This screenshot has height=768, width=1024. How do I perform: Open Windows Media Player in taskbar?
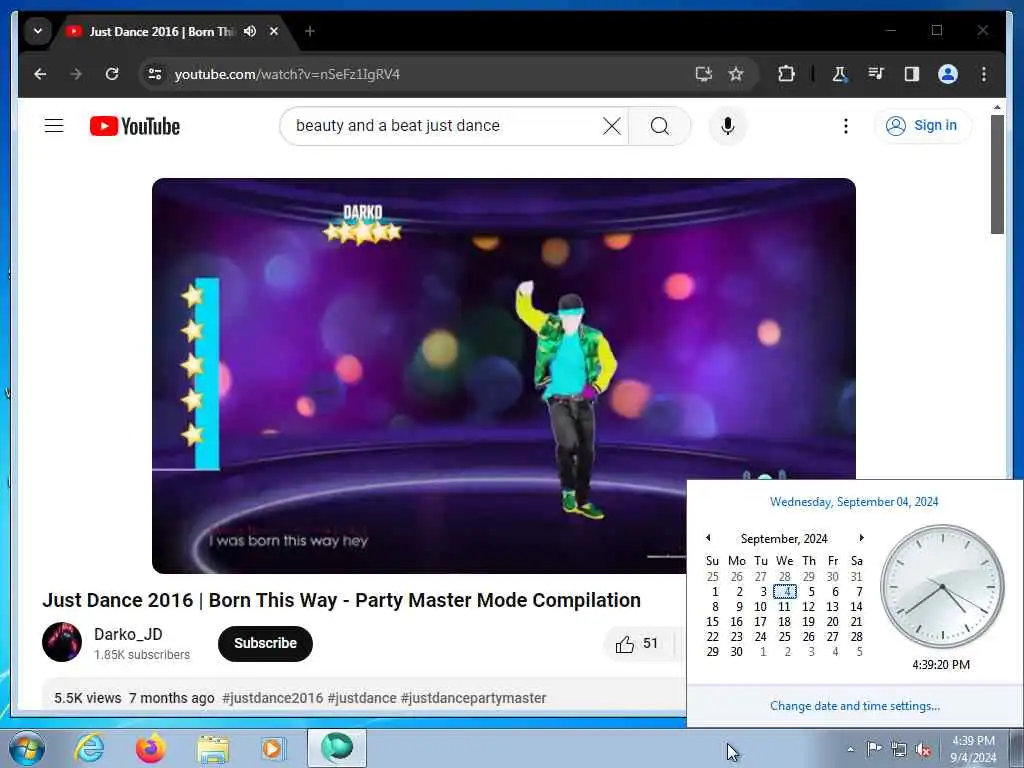[x=273, y=748]
